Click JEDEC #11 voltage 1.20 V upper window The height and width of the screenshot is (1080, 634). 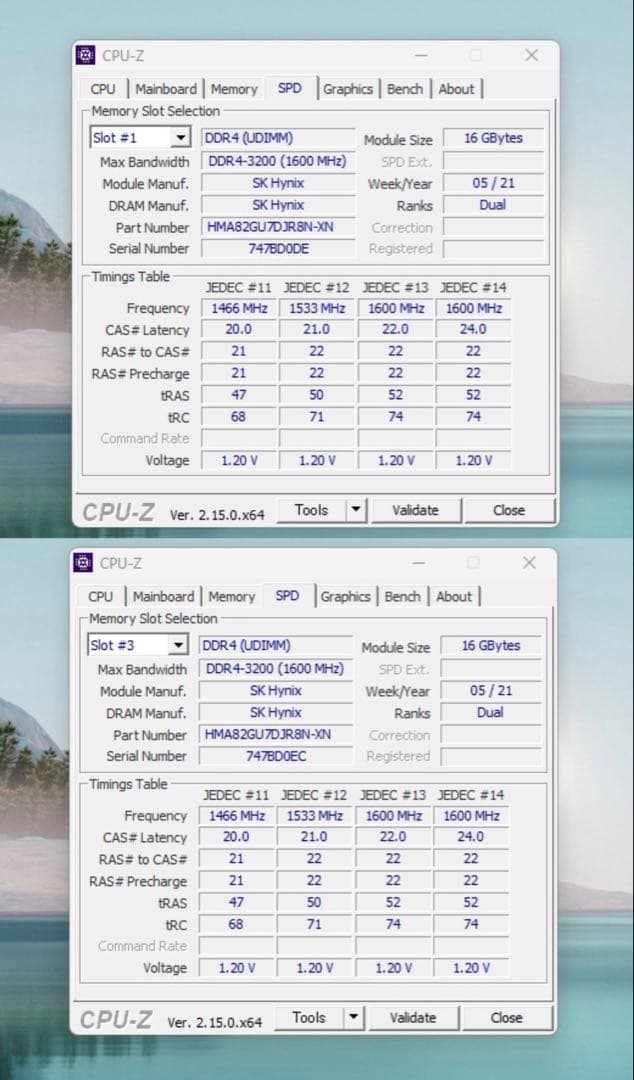coord(239,460)
